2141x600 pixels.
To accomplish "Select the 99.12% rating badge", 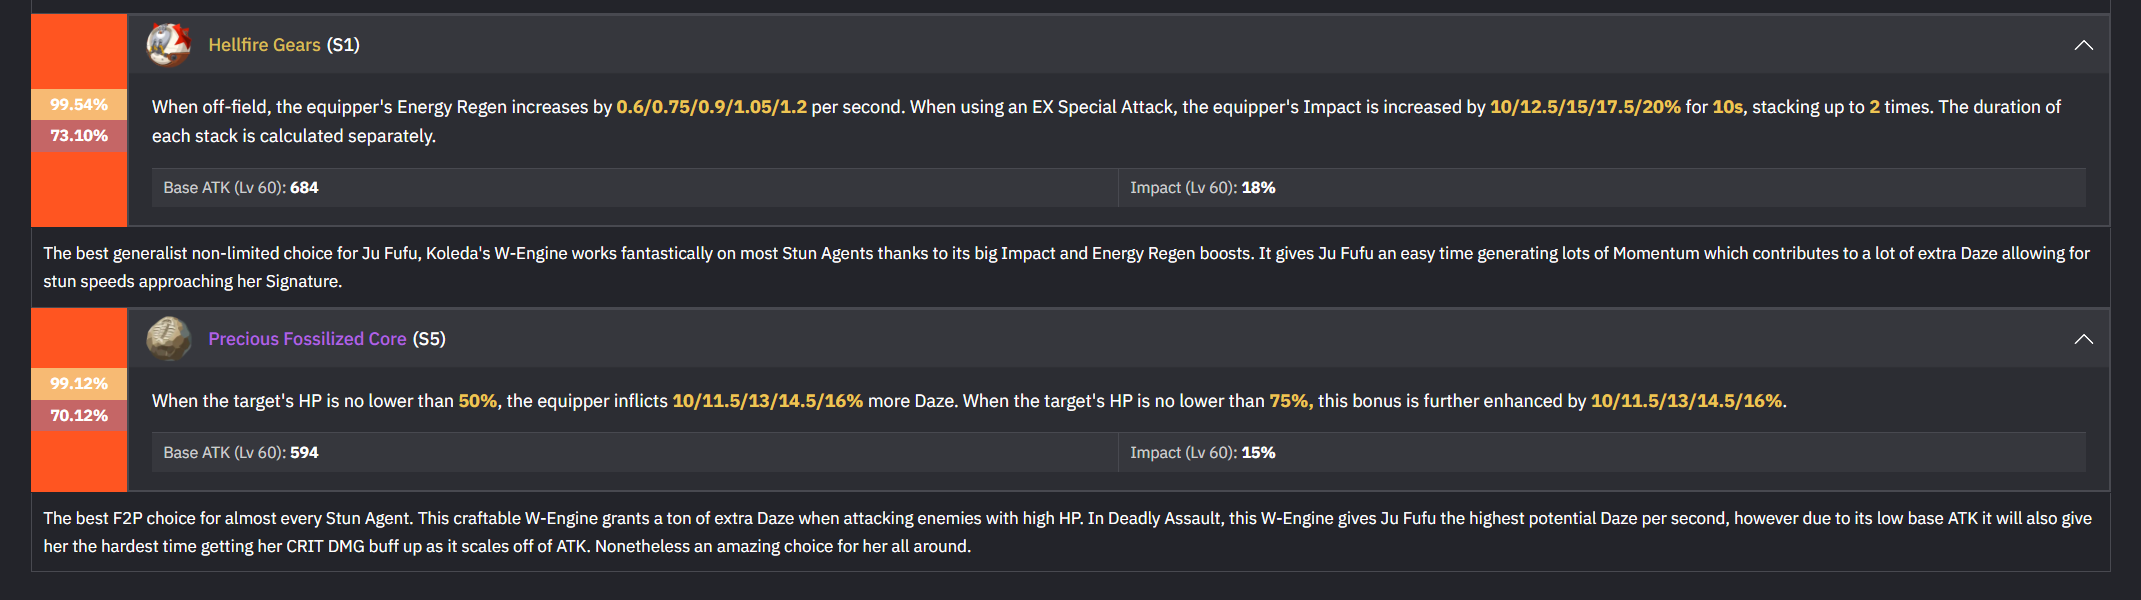I will tap(79, 384).
